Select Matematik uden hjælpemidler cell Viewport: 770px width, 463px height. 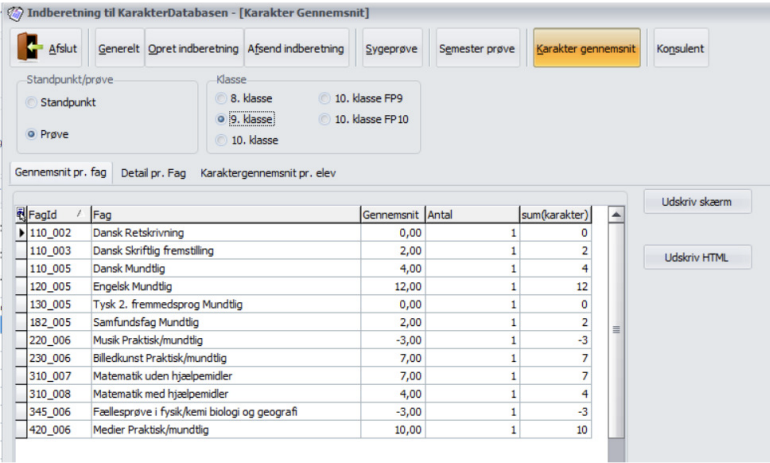[x=225, y=376]
